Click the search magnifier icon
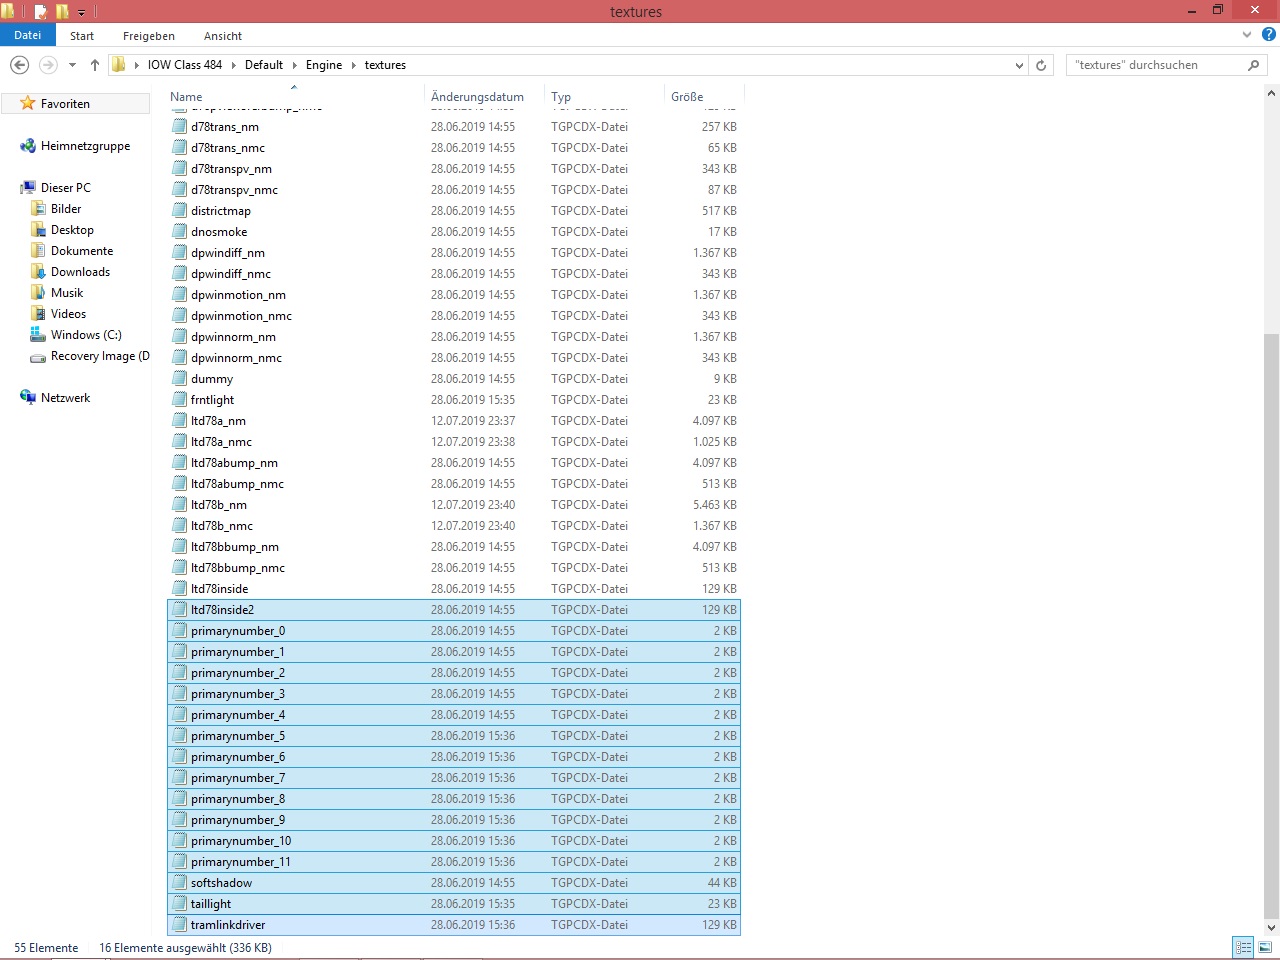The image size is (1280, 960). pos(1253,65)
